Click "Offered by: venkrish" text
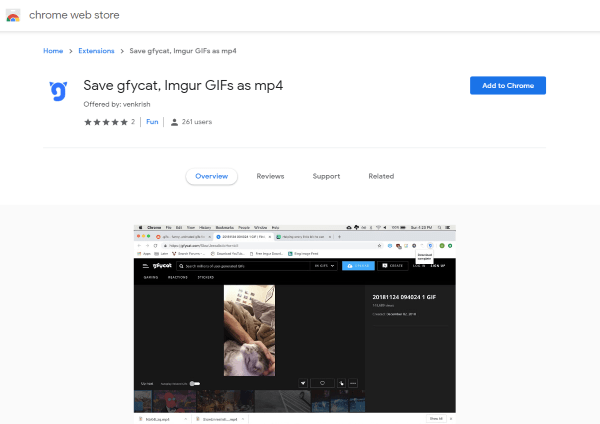 (x=117, y=104)
